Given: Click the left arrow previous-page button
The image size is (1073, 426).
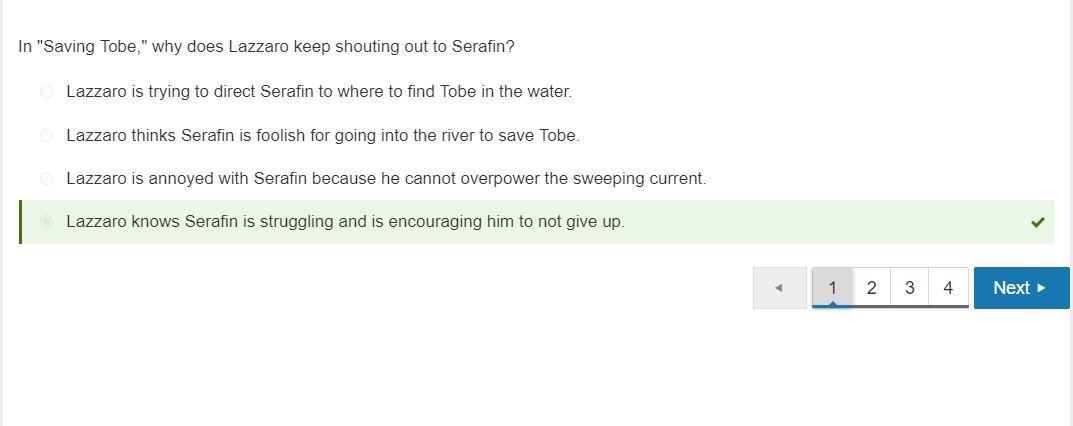Looking at the screenshot, I should [x=779, y=288].
